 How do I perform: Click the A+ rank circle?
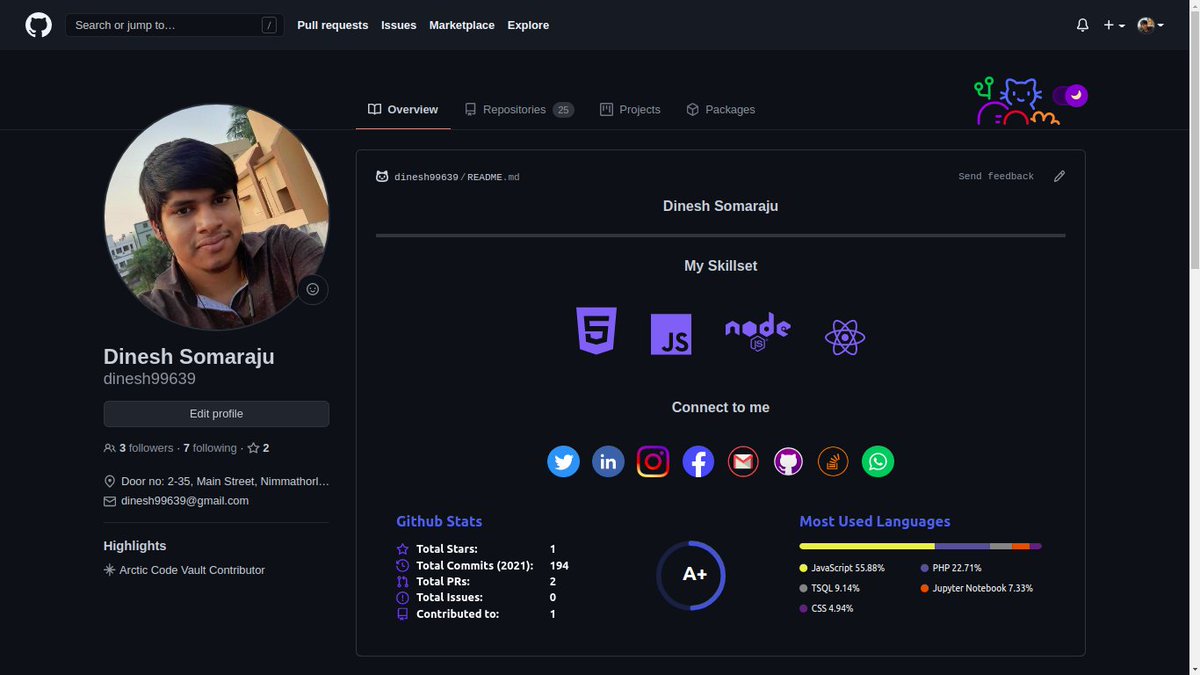pyautogui.click(x=691, y=575)
